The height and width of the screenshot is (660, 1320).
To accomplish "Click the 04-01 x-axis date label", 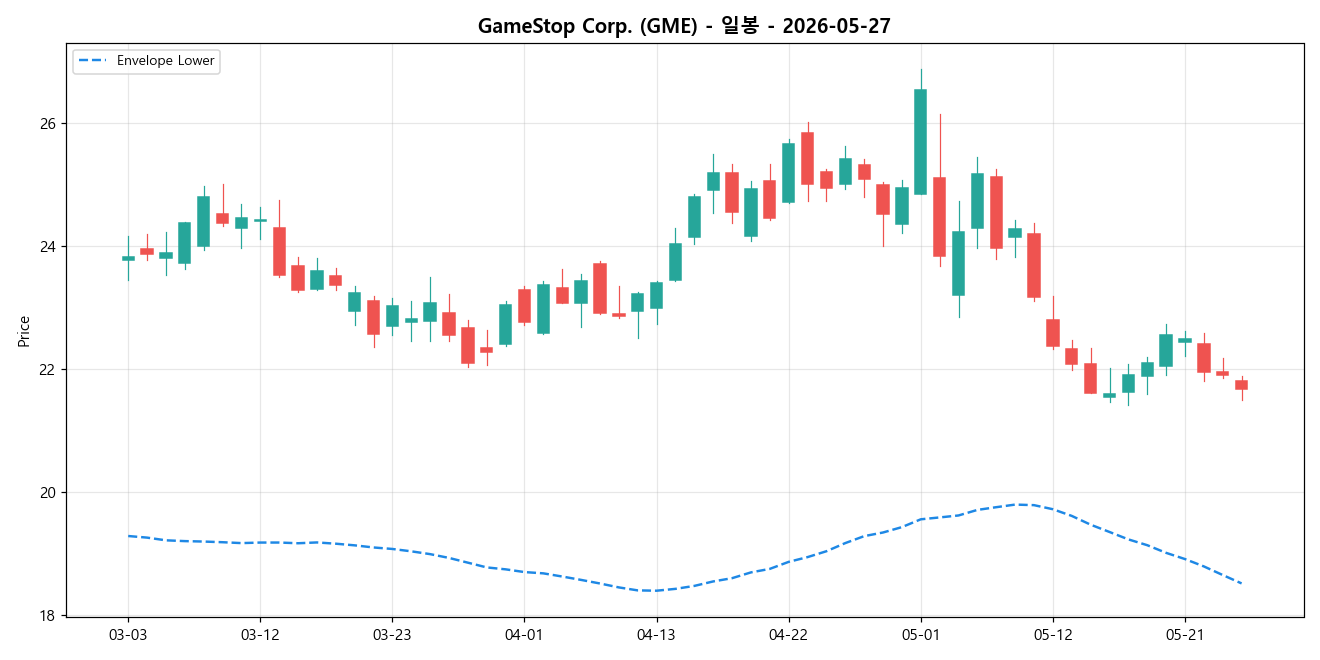I will (524, 635).
